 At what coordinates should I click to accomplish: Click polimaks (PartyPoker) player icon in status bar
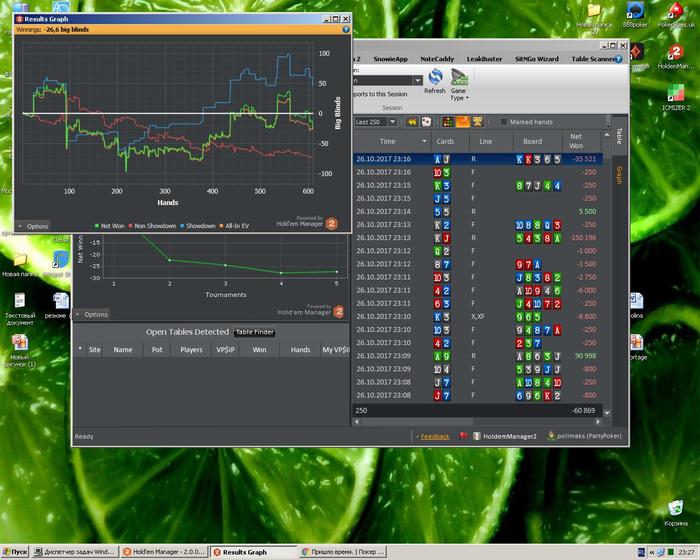tap(551, 435)
